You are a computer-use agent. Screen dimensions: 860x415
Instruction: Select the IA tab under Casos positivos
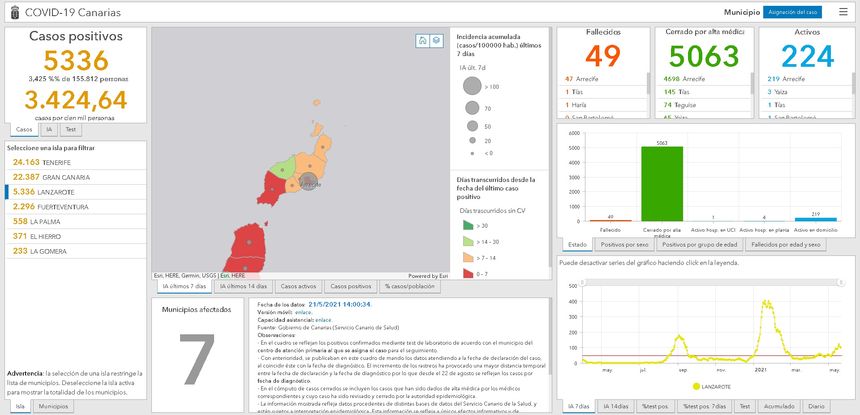point(47,129)
